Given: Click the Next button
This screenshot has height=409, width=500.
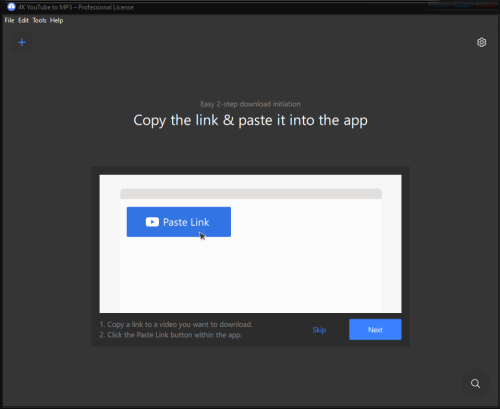Looking at the screenshot, I should point(375,330).
